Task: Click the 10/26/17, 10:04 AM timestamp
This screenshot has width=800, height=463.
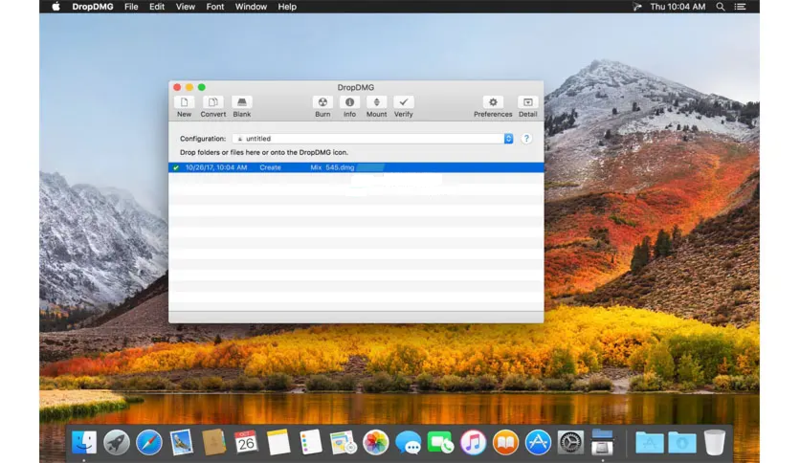Action: coord(216,167)
